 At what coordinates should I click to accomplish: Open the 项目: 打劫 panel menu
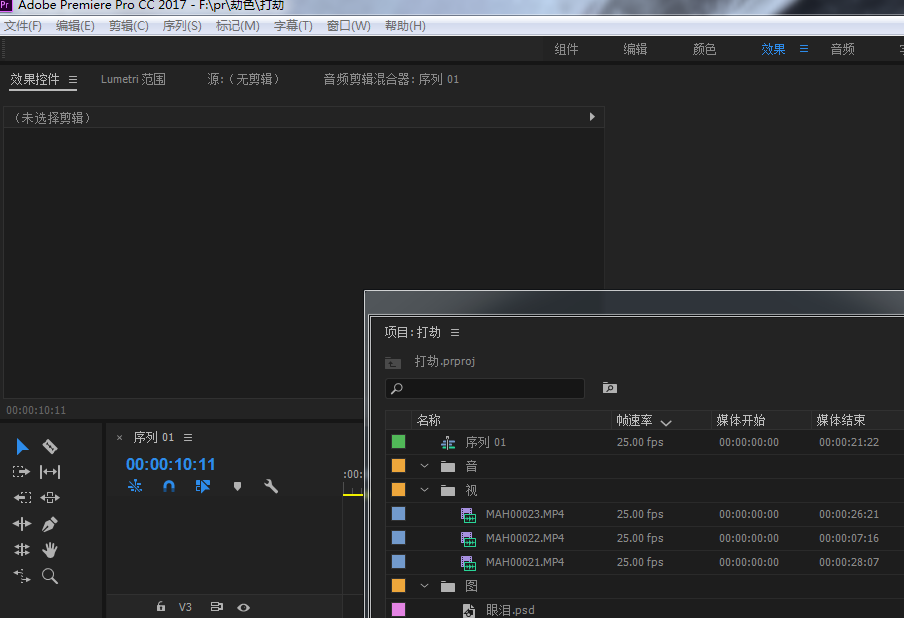[x=455, y=333]
